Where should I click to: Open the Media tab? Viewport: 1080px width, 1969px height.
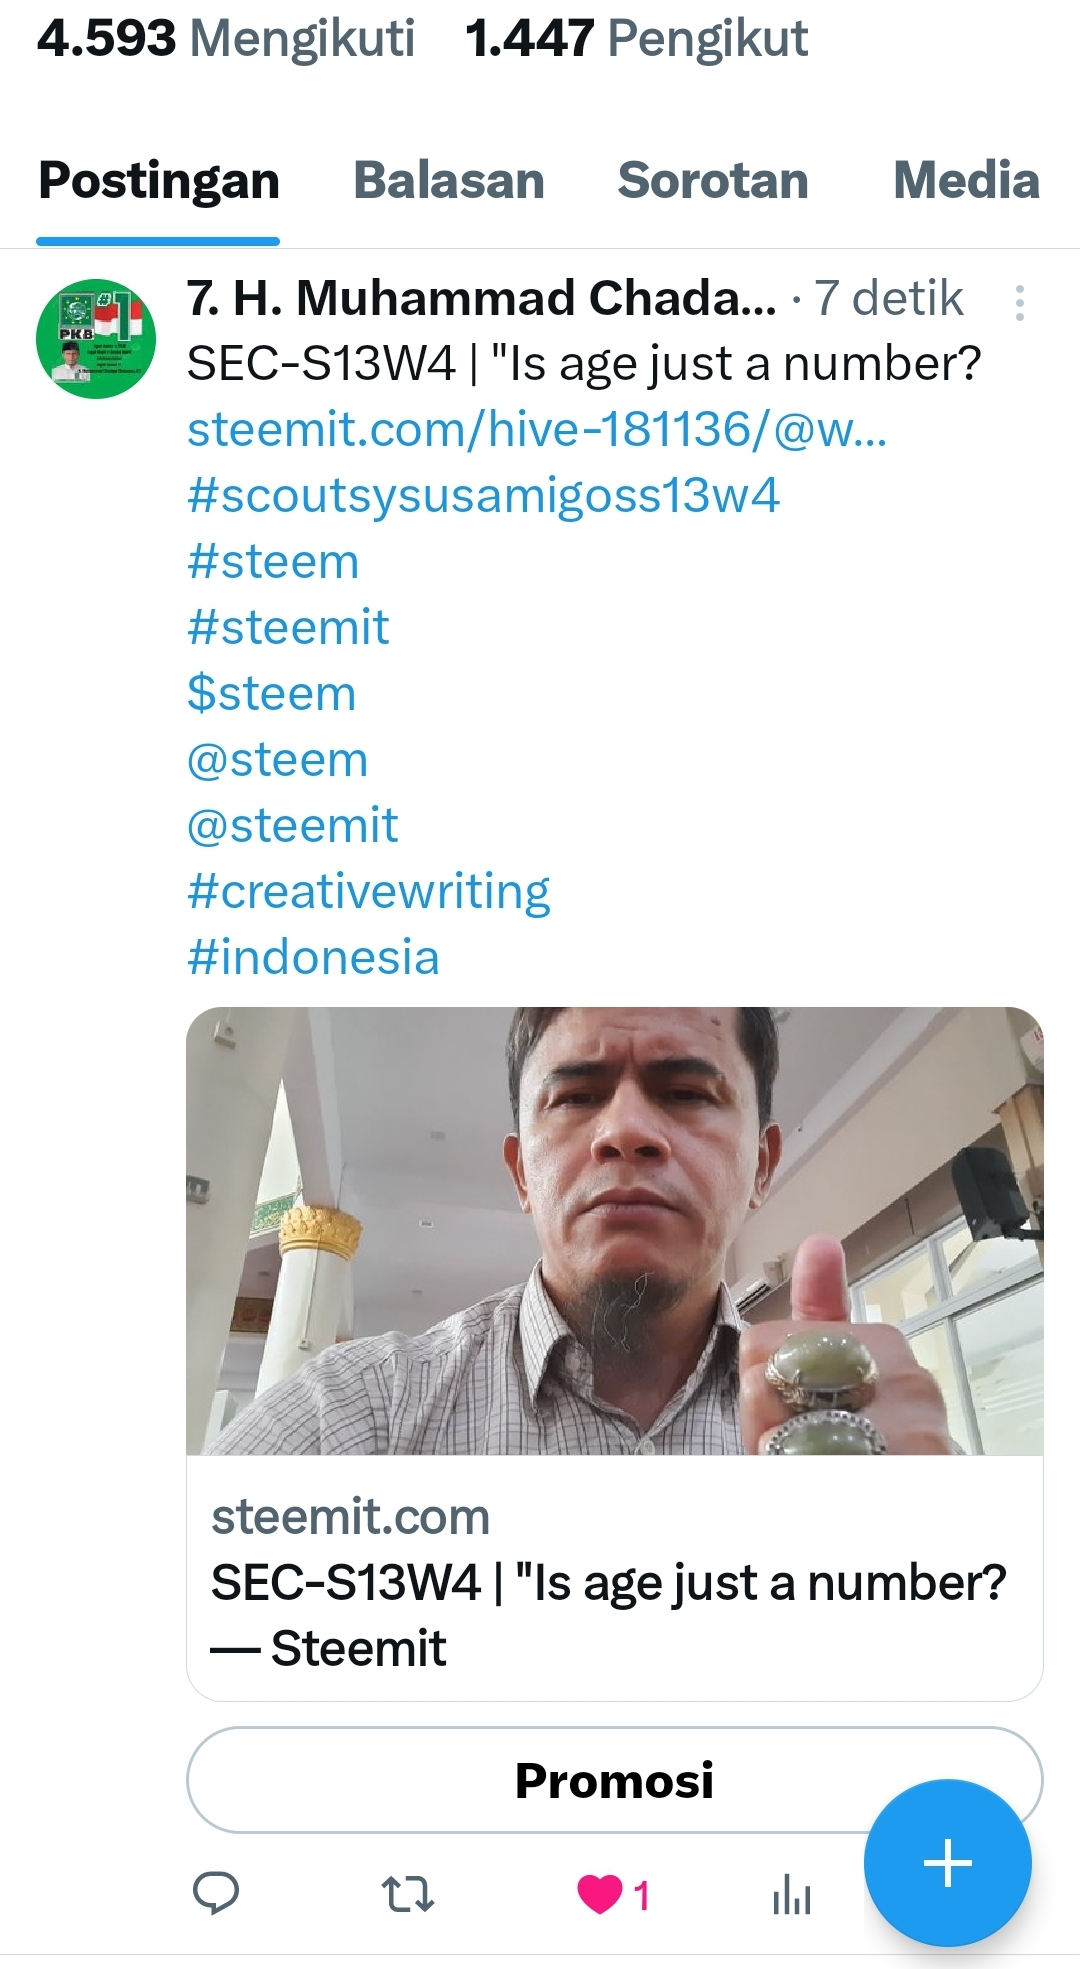966,181
